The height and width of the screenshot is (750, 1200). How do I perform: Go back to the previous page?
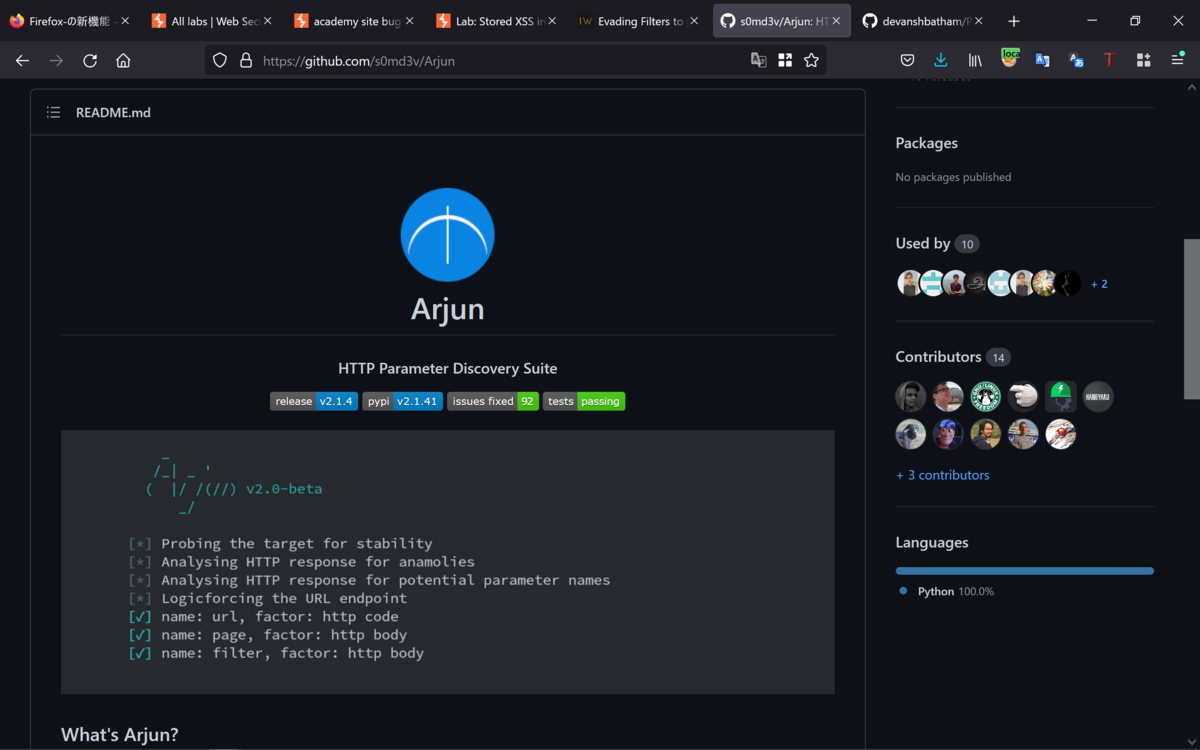click(22, 60)
